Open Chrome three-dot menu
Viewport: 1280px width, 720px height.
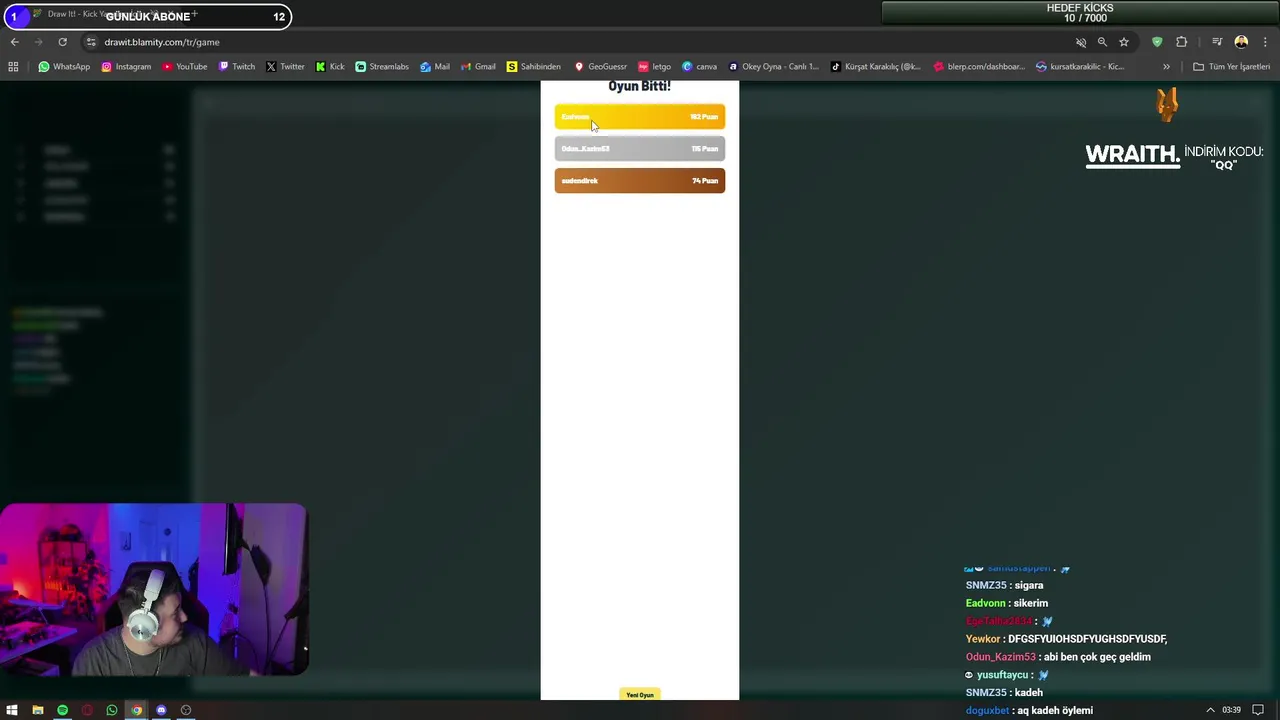[x=1265, y=42]
